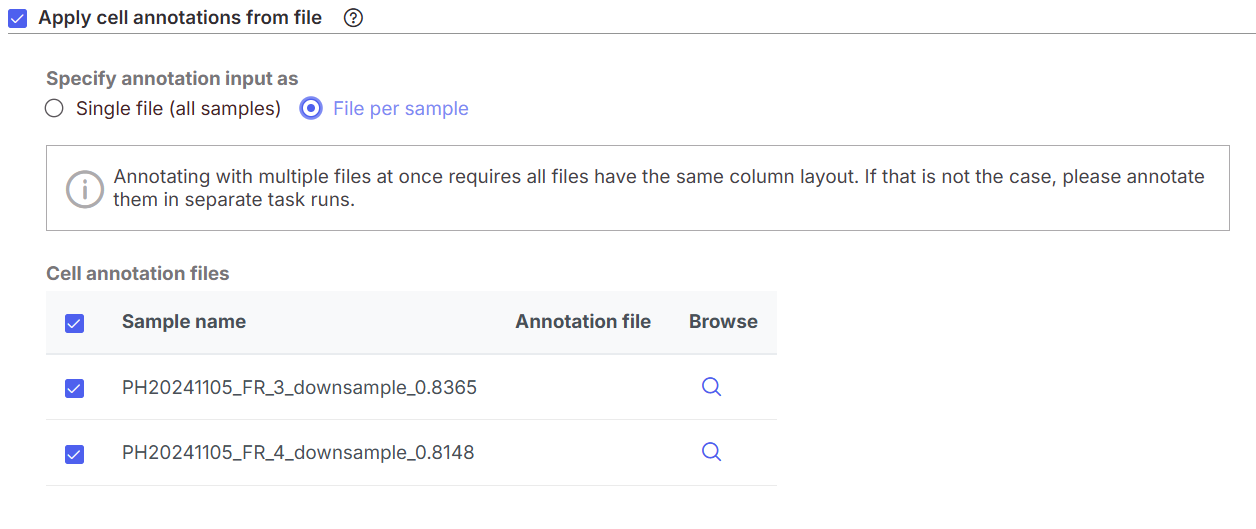Screen dimensions: 1256x529
Task: Select the Single file (all samples) radio button
Action: tap(55, 109)
